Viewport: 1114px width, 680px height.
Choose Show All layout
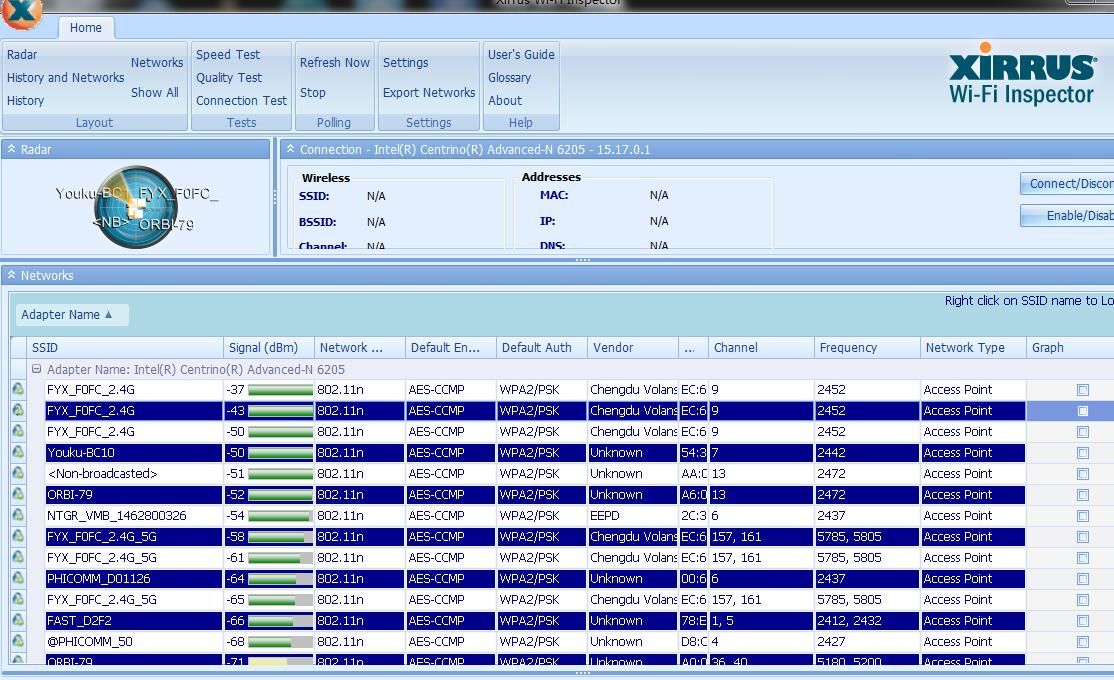click(x=155, y=92)
